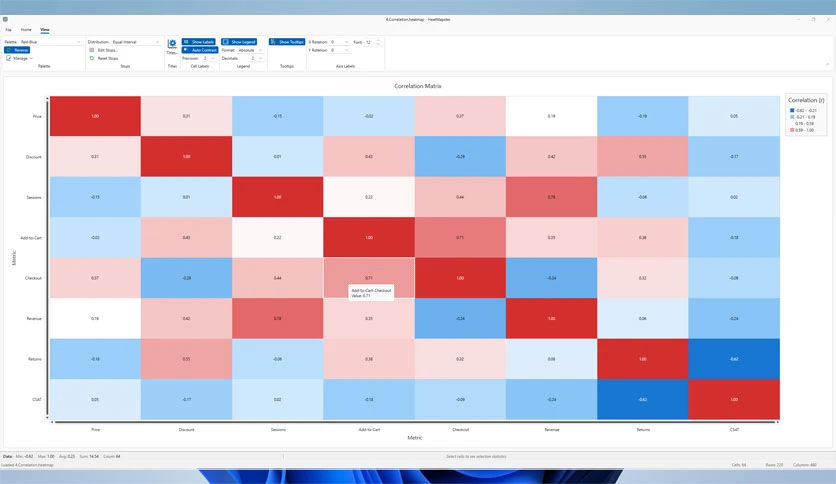Open the legend Format Absolute dropdown

[x=250, y=50]
